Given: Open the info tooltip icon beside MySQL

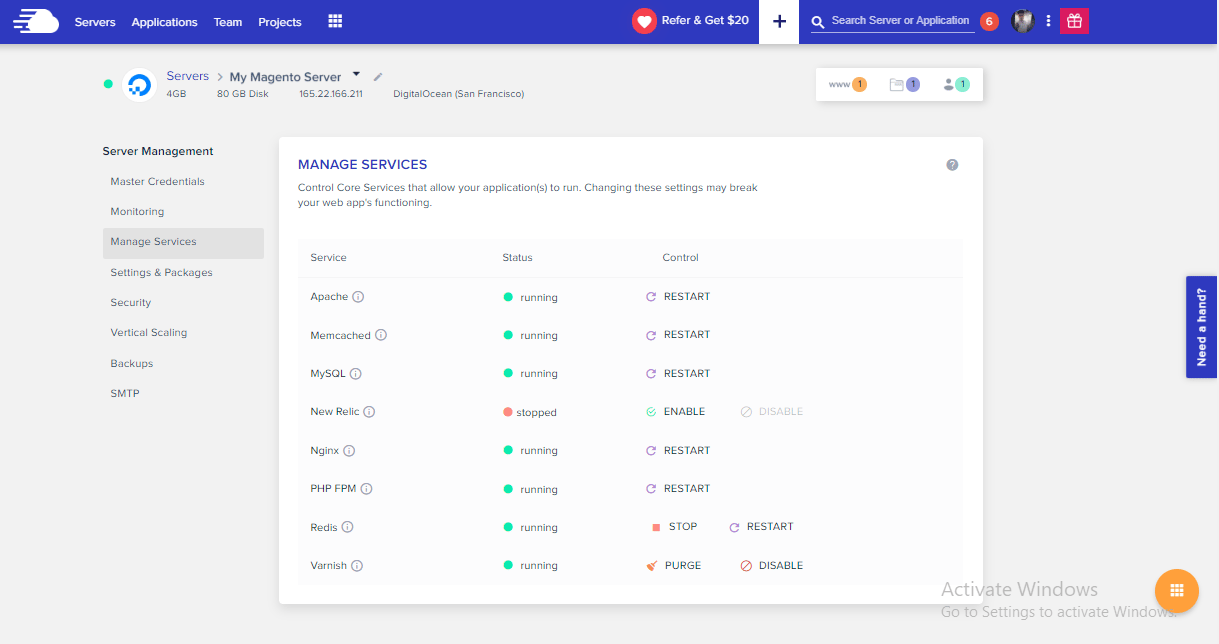Looking at the screenshot, I should click(x=358, y=373).
